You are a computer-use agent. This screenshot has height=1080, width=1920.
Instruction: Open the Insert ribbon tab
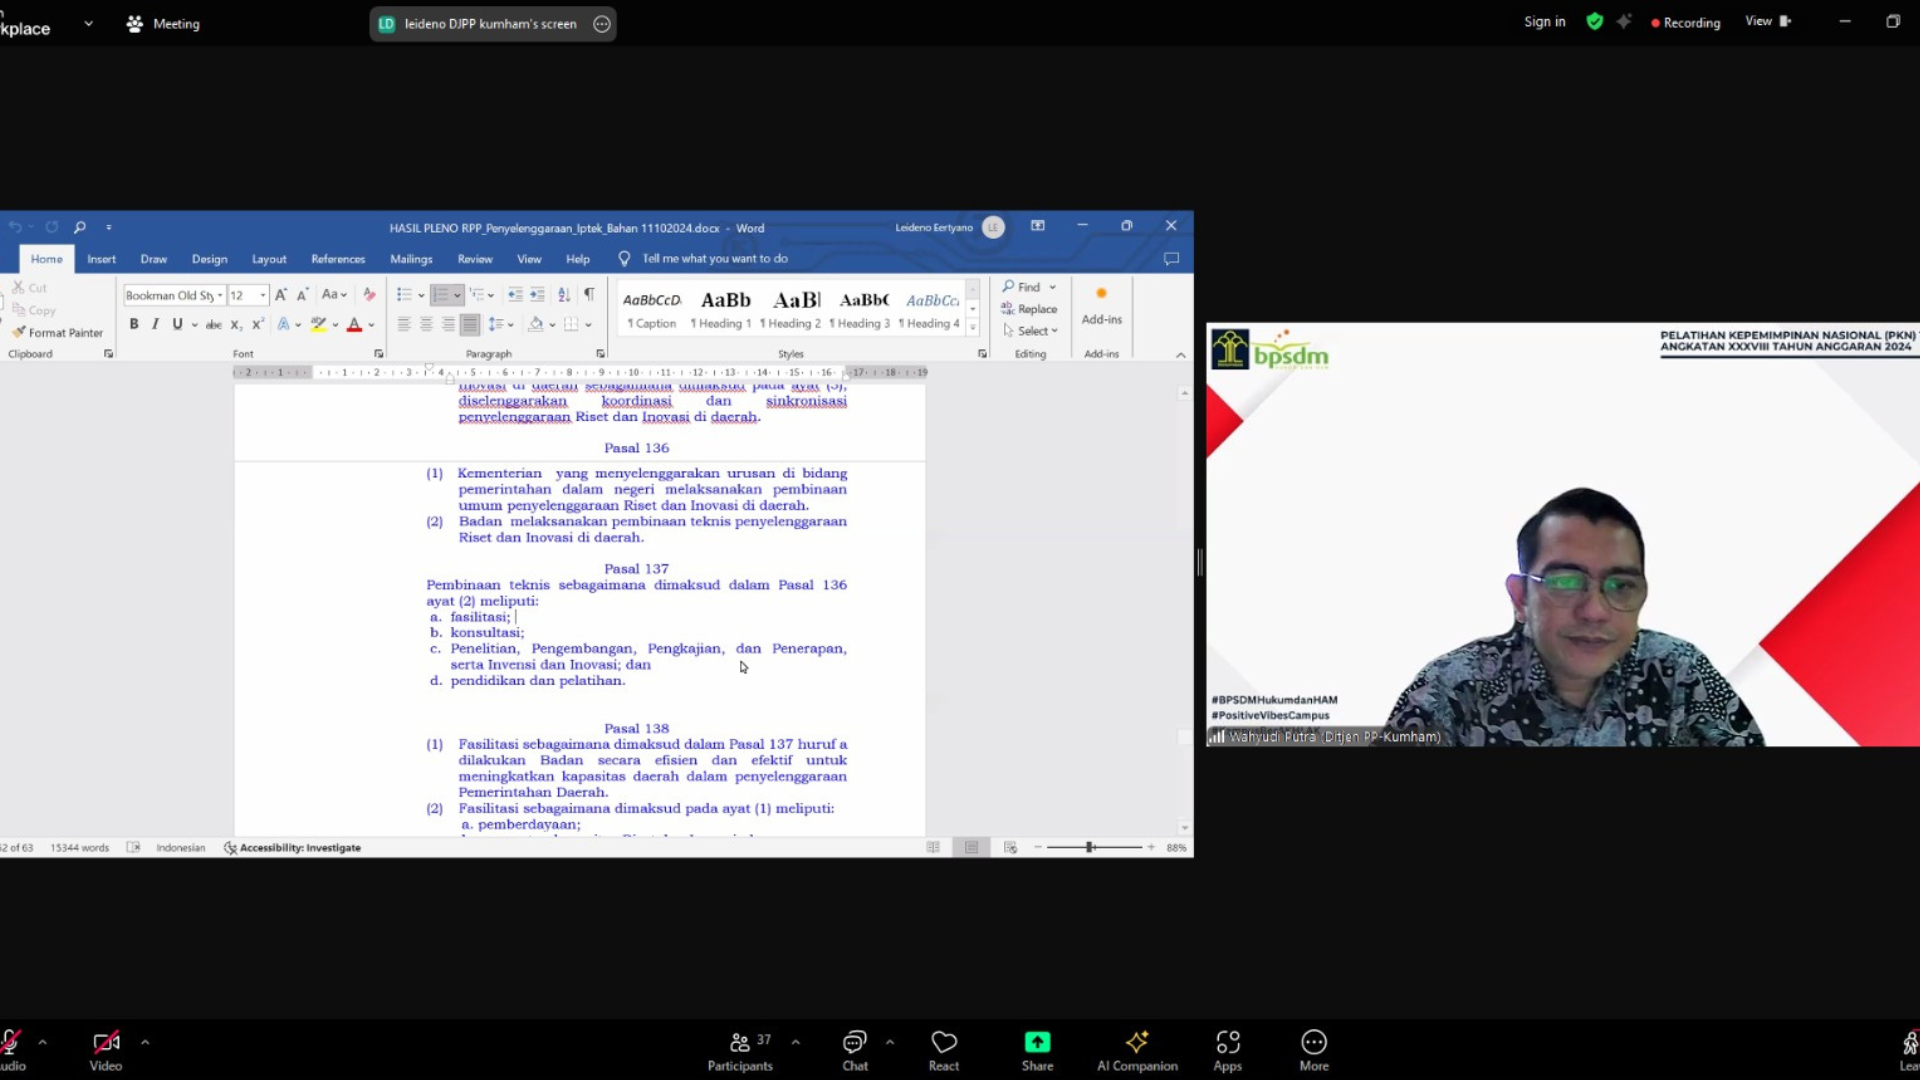[x=101, y=259]
